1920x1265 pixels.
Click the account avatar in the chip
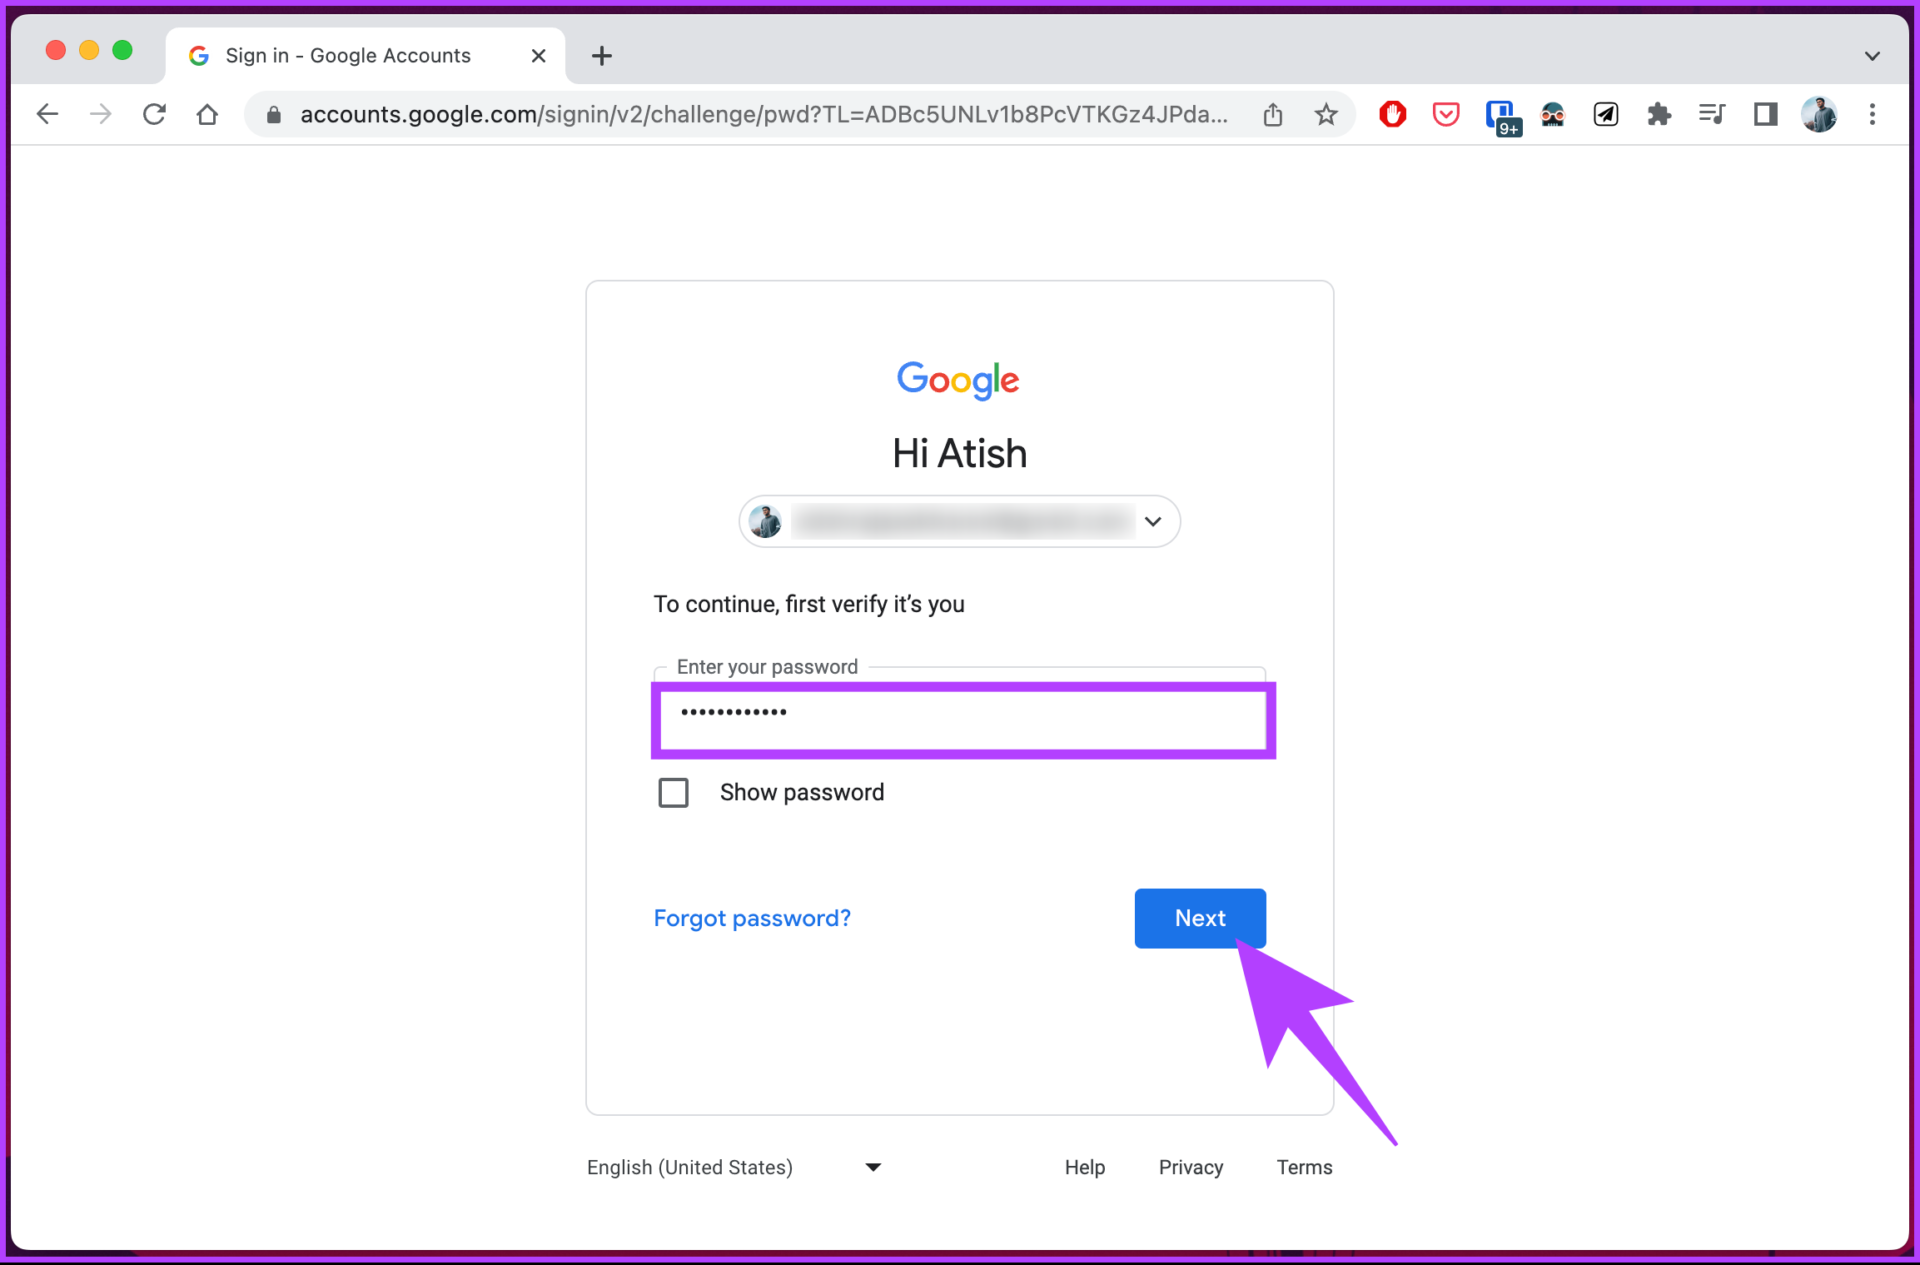[766, 521]
